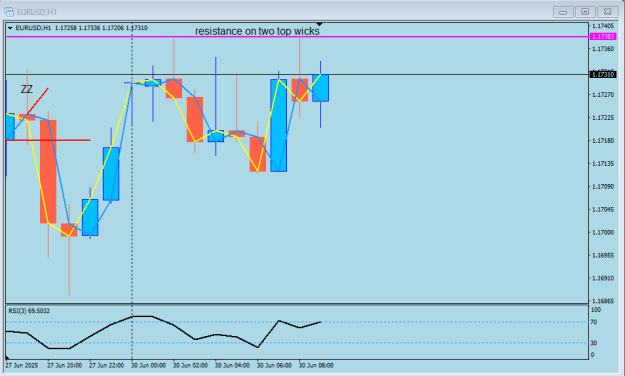The image size is (625, 376).
Task: Click the '30 Jun 08:00' time axis label
Action: (316, 365)
